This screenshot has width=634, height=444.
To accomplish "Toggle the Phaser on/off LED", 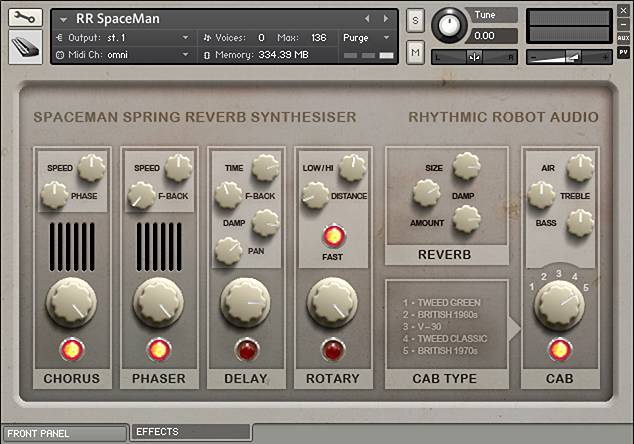I will [x=159, y=349].
